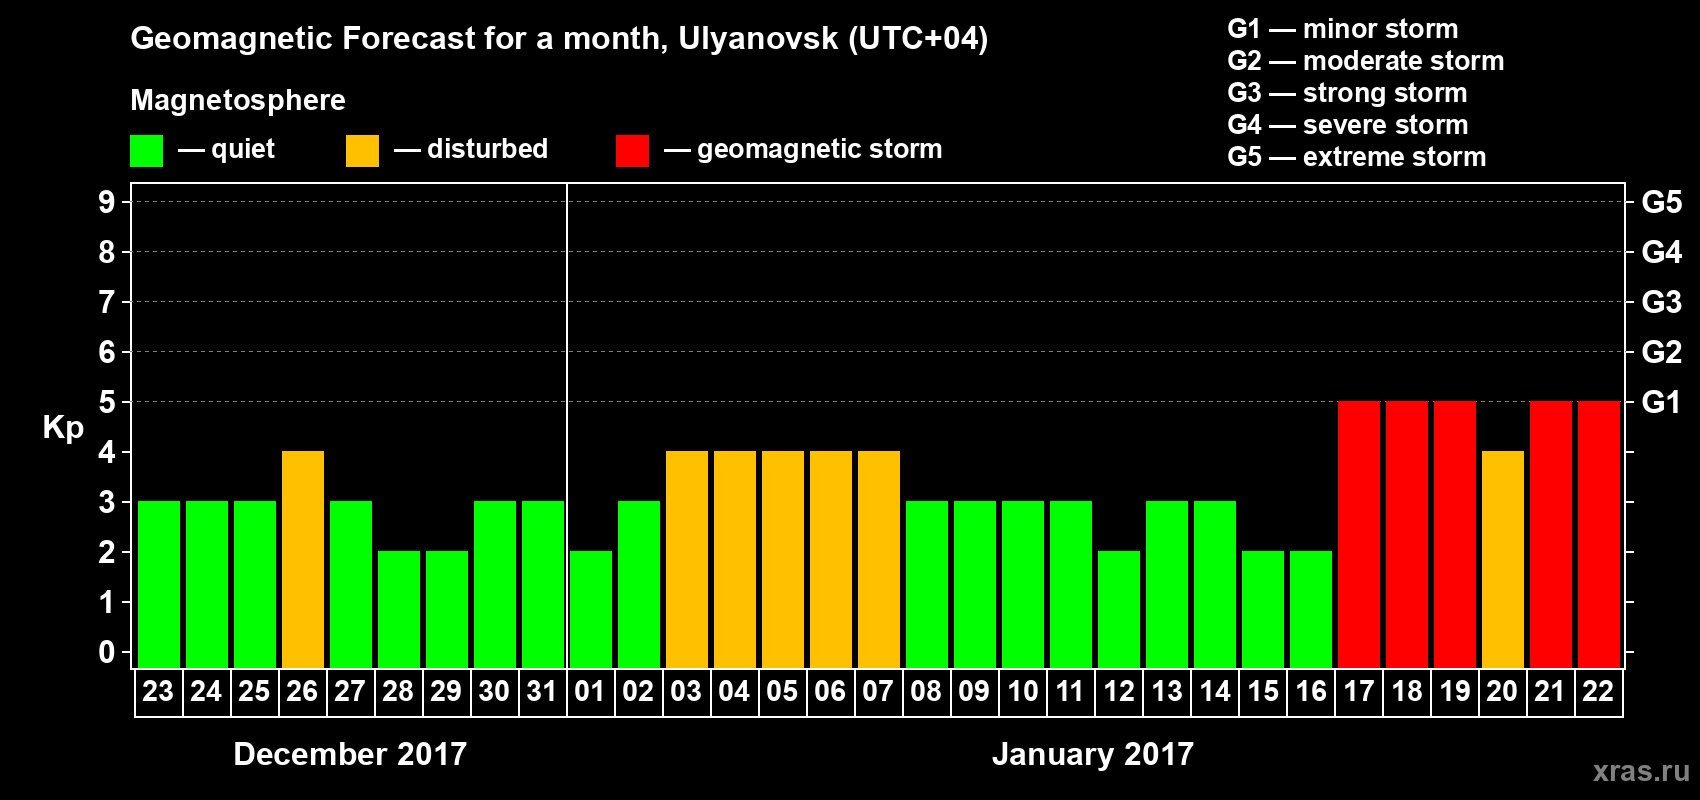Viewport: 1700px width, 800px height.
Task: Click the 'January 2017' month label
Action: tap(1093, 754)
